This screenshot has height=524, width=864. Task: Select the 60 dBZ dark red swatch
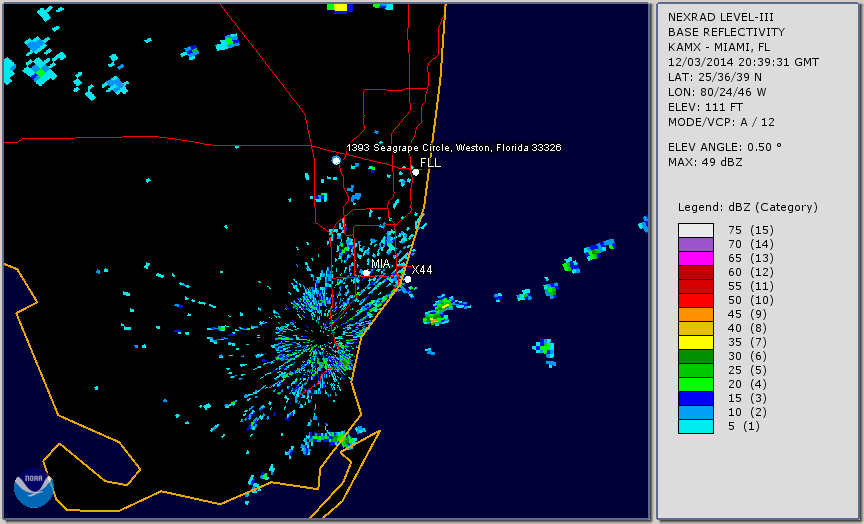[x=696, y=272]
